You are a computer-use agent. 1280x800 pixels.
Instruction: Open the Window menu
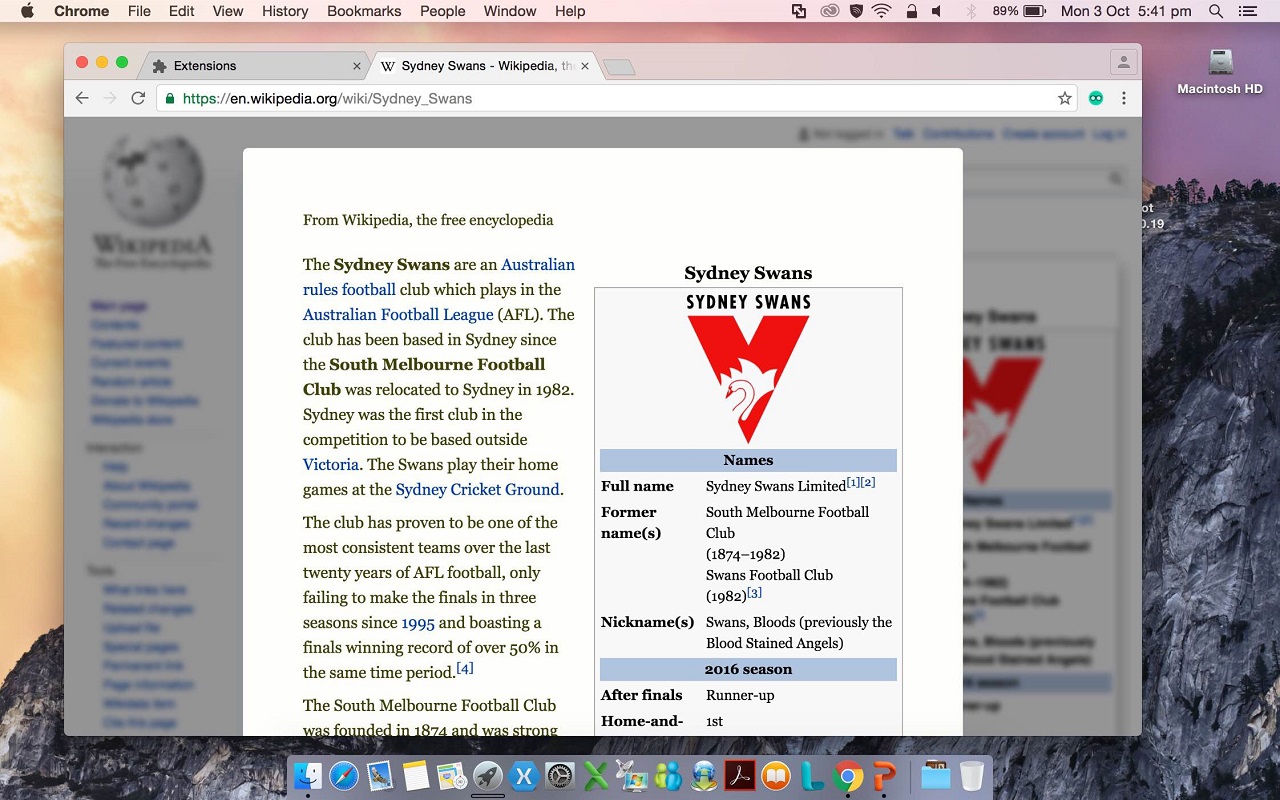tap(510, 11)
